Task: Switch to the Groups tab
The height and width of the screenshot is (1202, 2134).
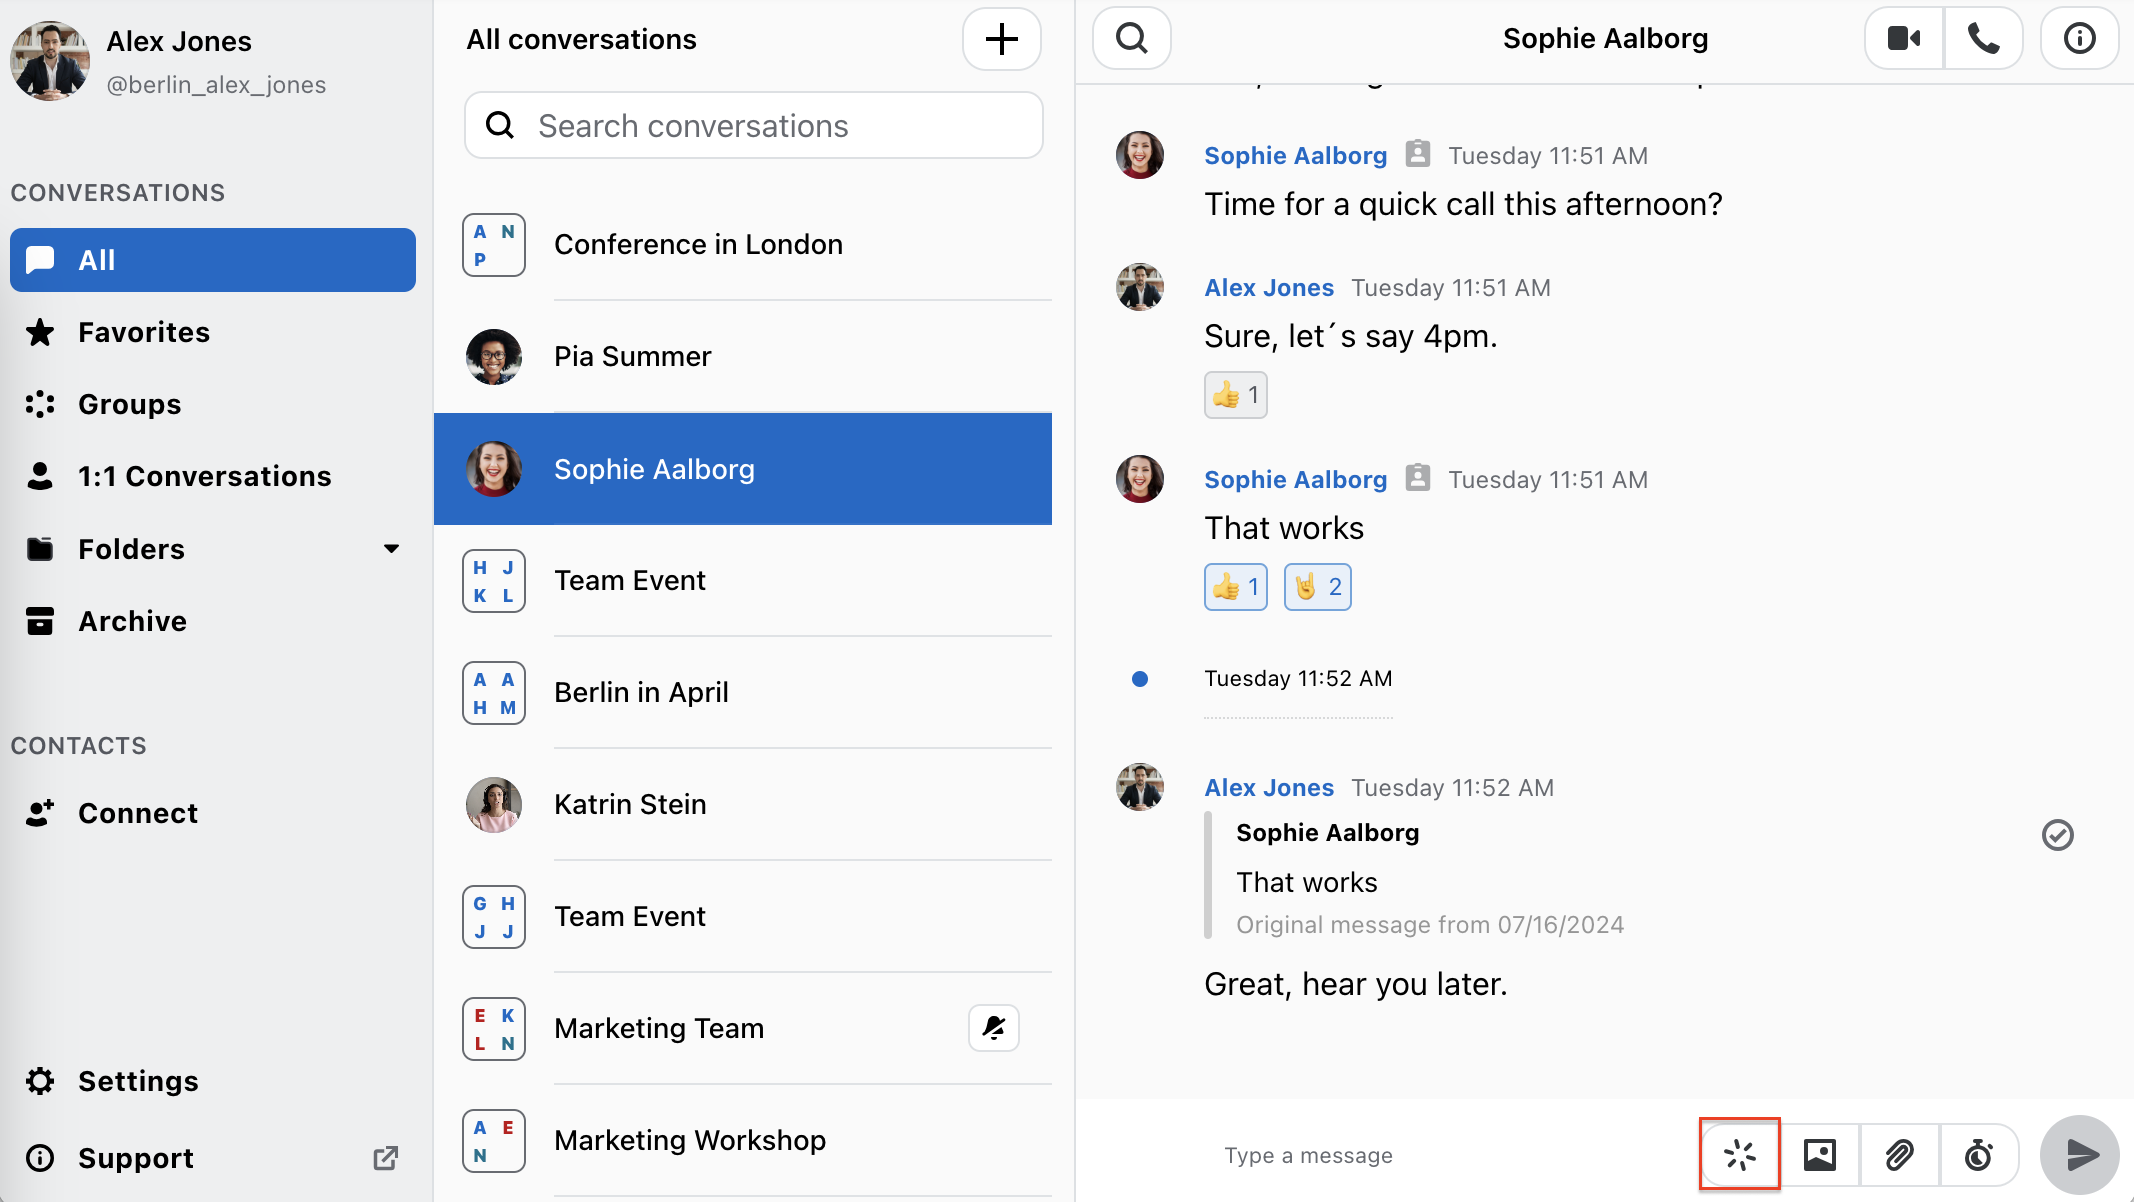Action: (x=129, y=404)
